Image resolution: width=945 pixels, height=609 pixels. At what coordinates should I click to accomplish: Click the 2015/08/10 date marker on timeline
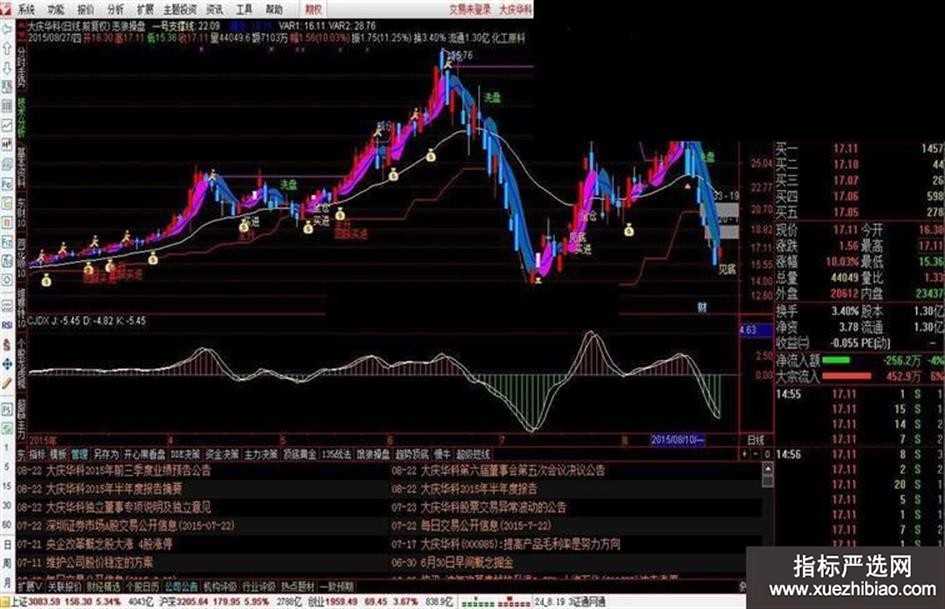(x=677, y=440)
